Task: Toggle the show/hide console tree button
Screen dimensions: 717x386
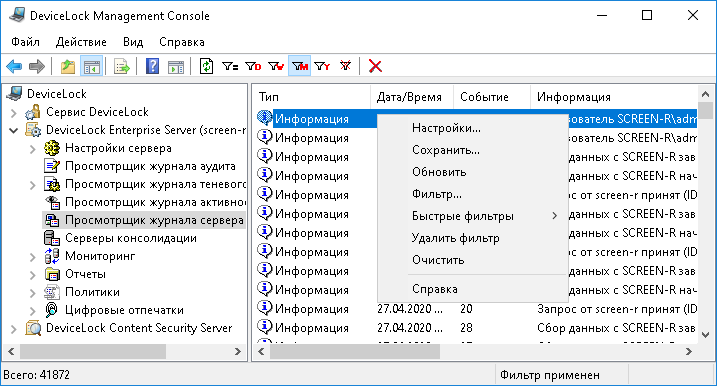Action: pyautogui.click(x=91, y=66)
